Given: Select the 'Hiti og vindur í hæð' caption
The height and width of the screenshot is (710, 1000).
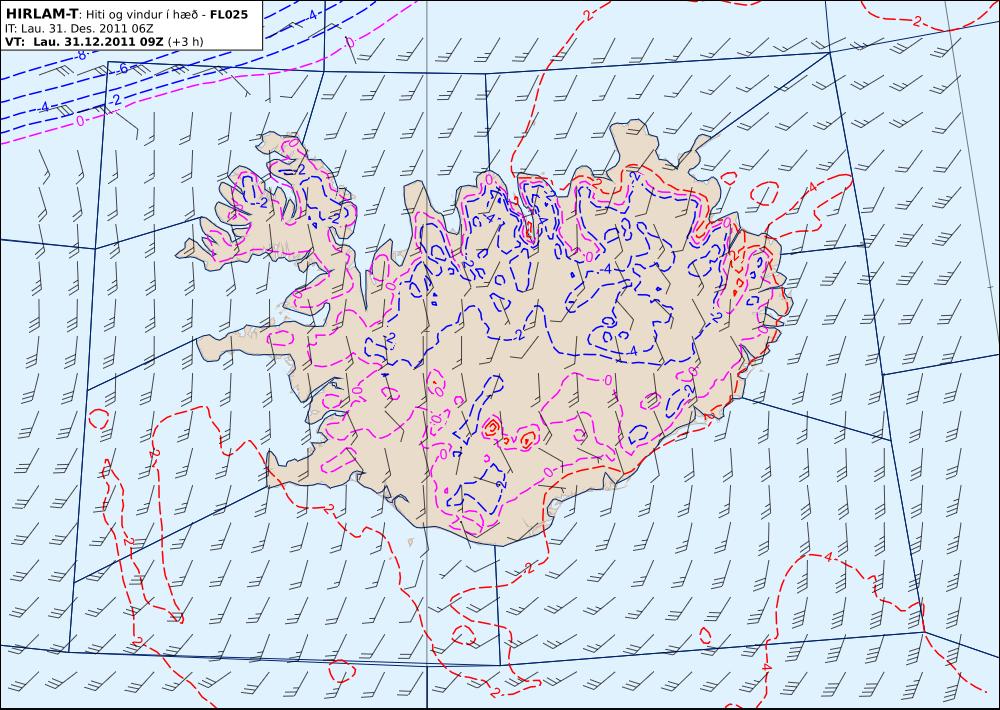Looking at the screenshot, I should [143, 15].
